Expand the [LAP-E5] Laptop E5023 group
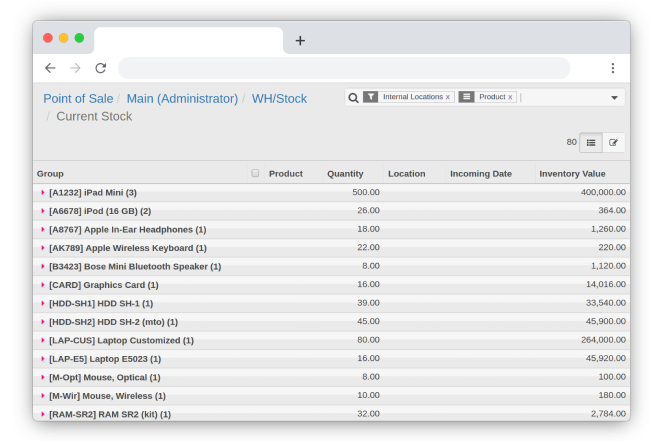This screenshot has height=441, width=663. point(43,359)
